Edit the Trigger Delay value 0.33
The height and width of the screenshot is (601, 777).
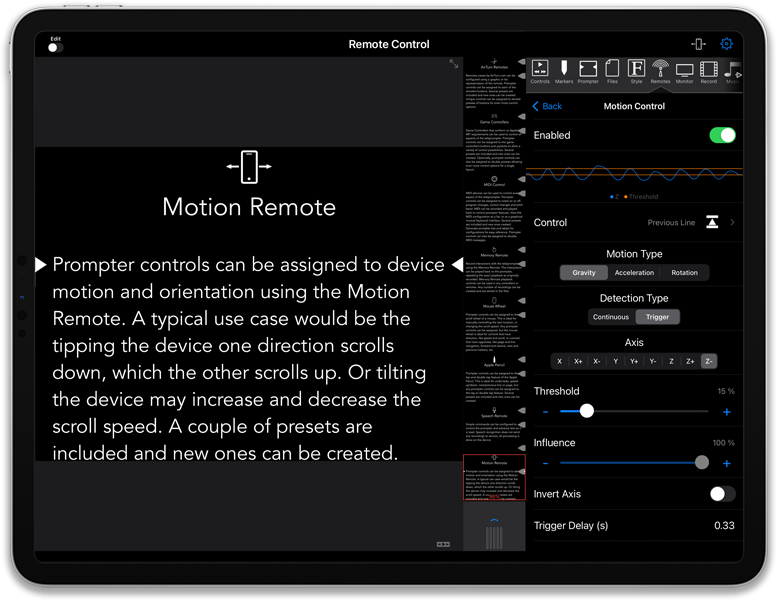[724, 526]
